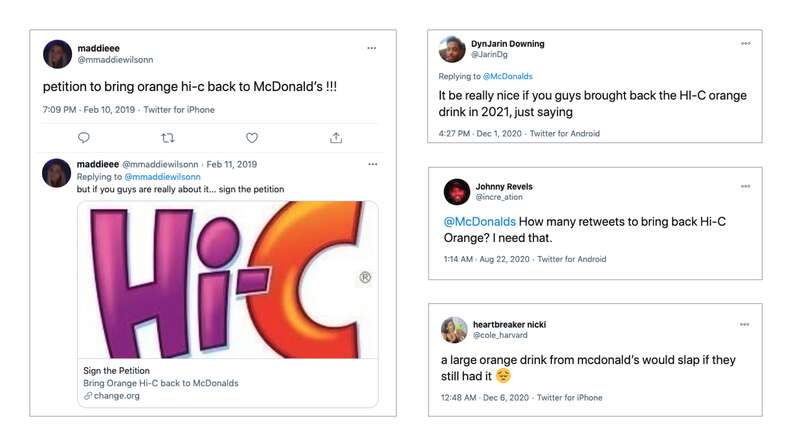Open DynJarin Downing's profile avatar
Image resolution: width=792 pixels, height=446 pixels.
coord(453,49)
